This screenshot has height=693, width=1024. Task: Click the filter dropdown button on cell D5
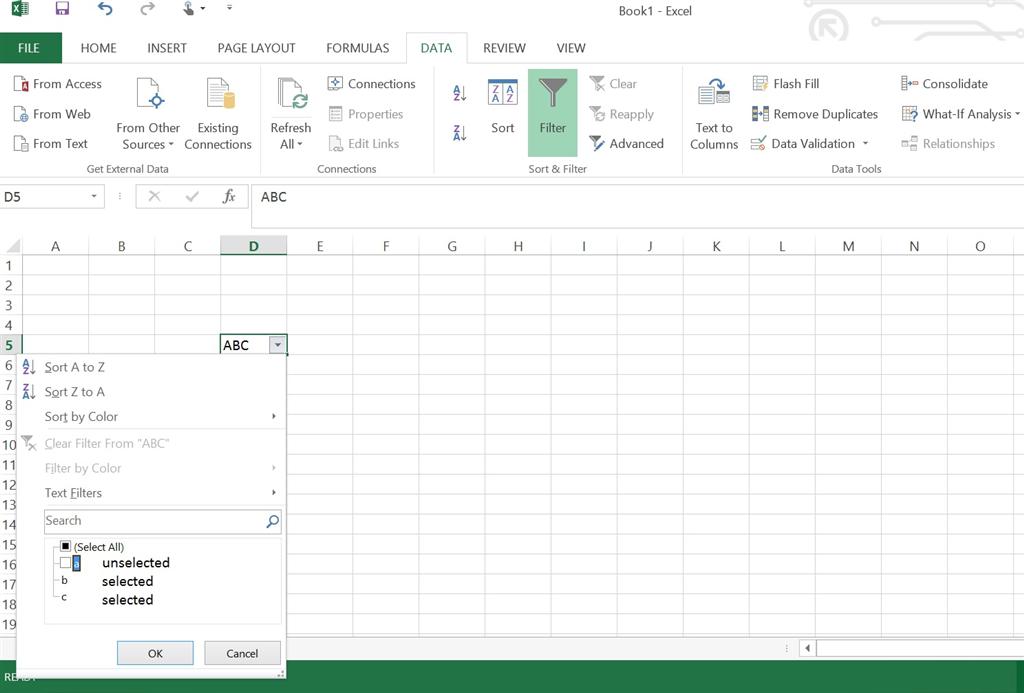[x=278, y=345]
